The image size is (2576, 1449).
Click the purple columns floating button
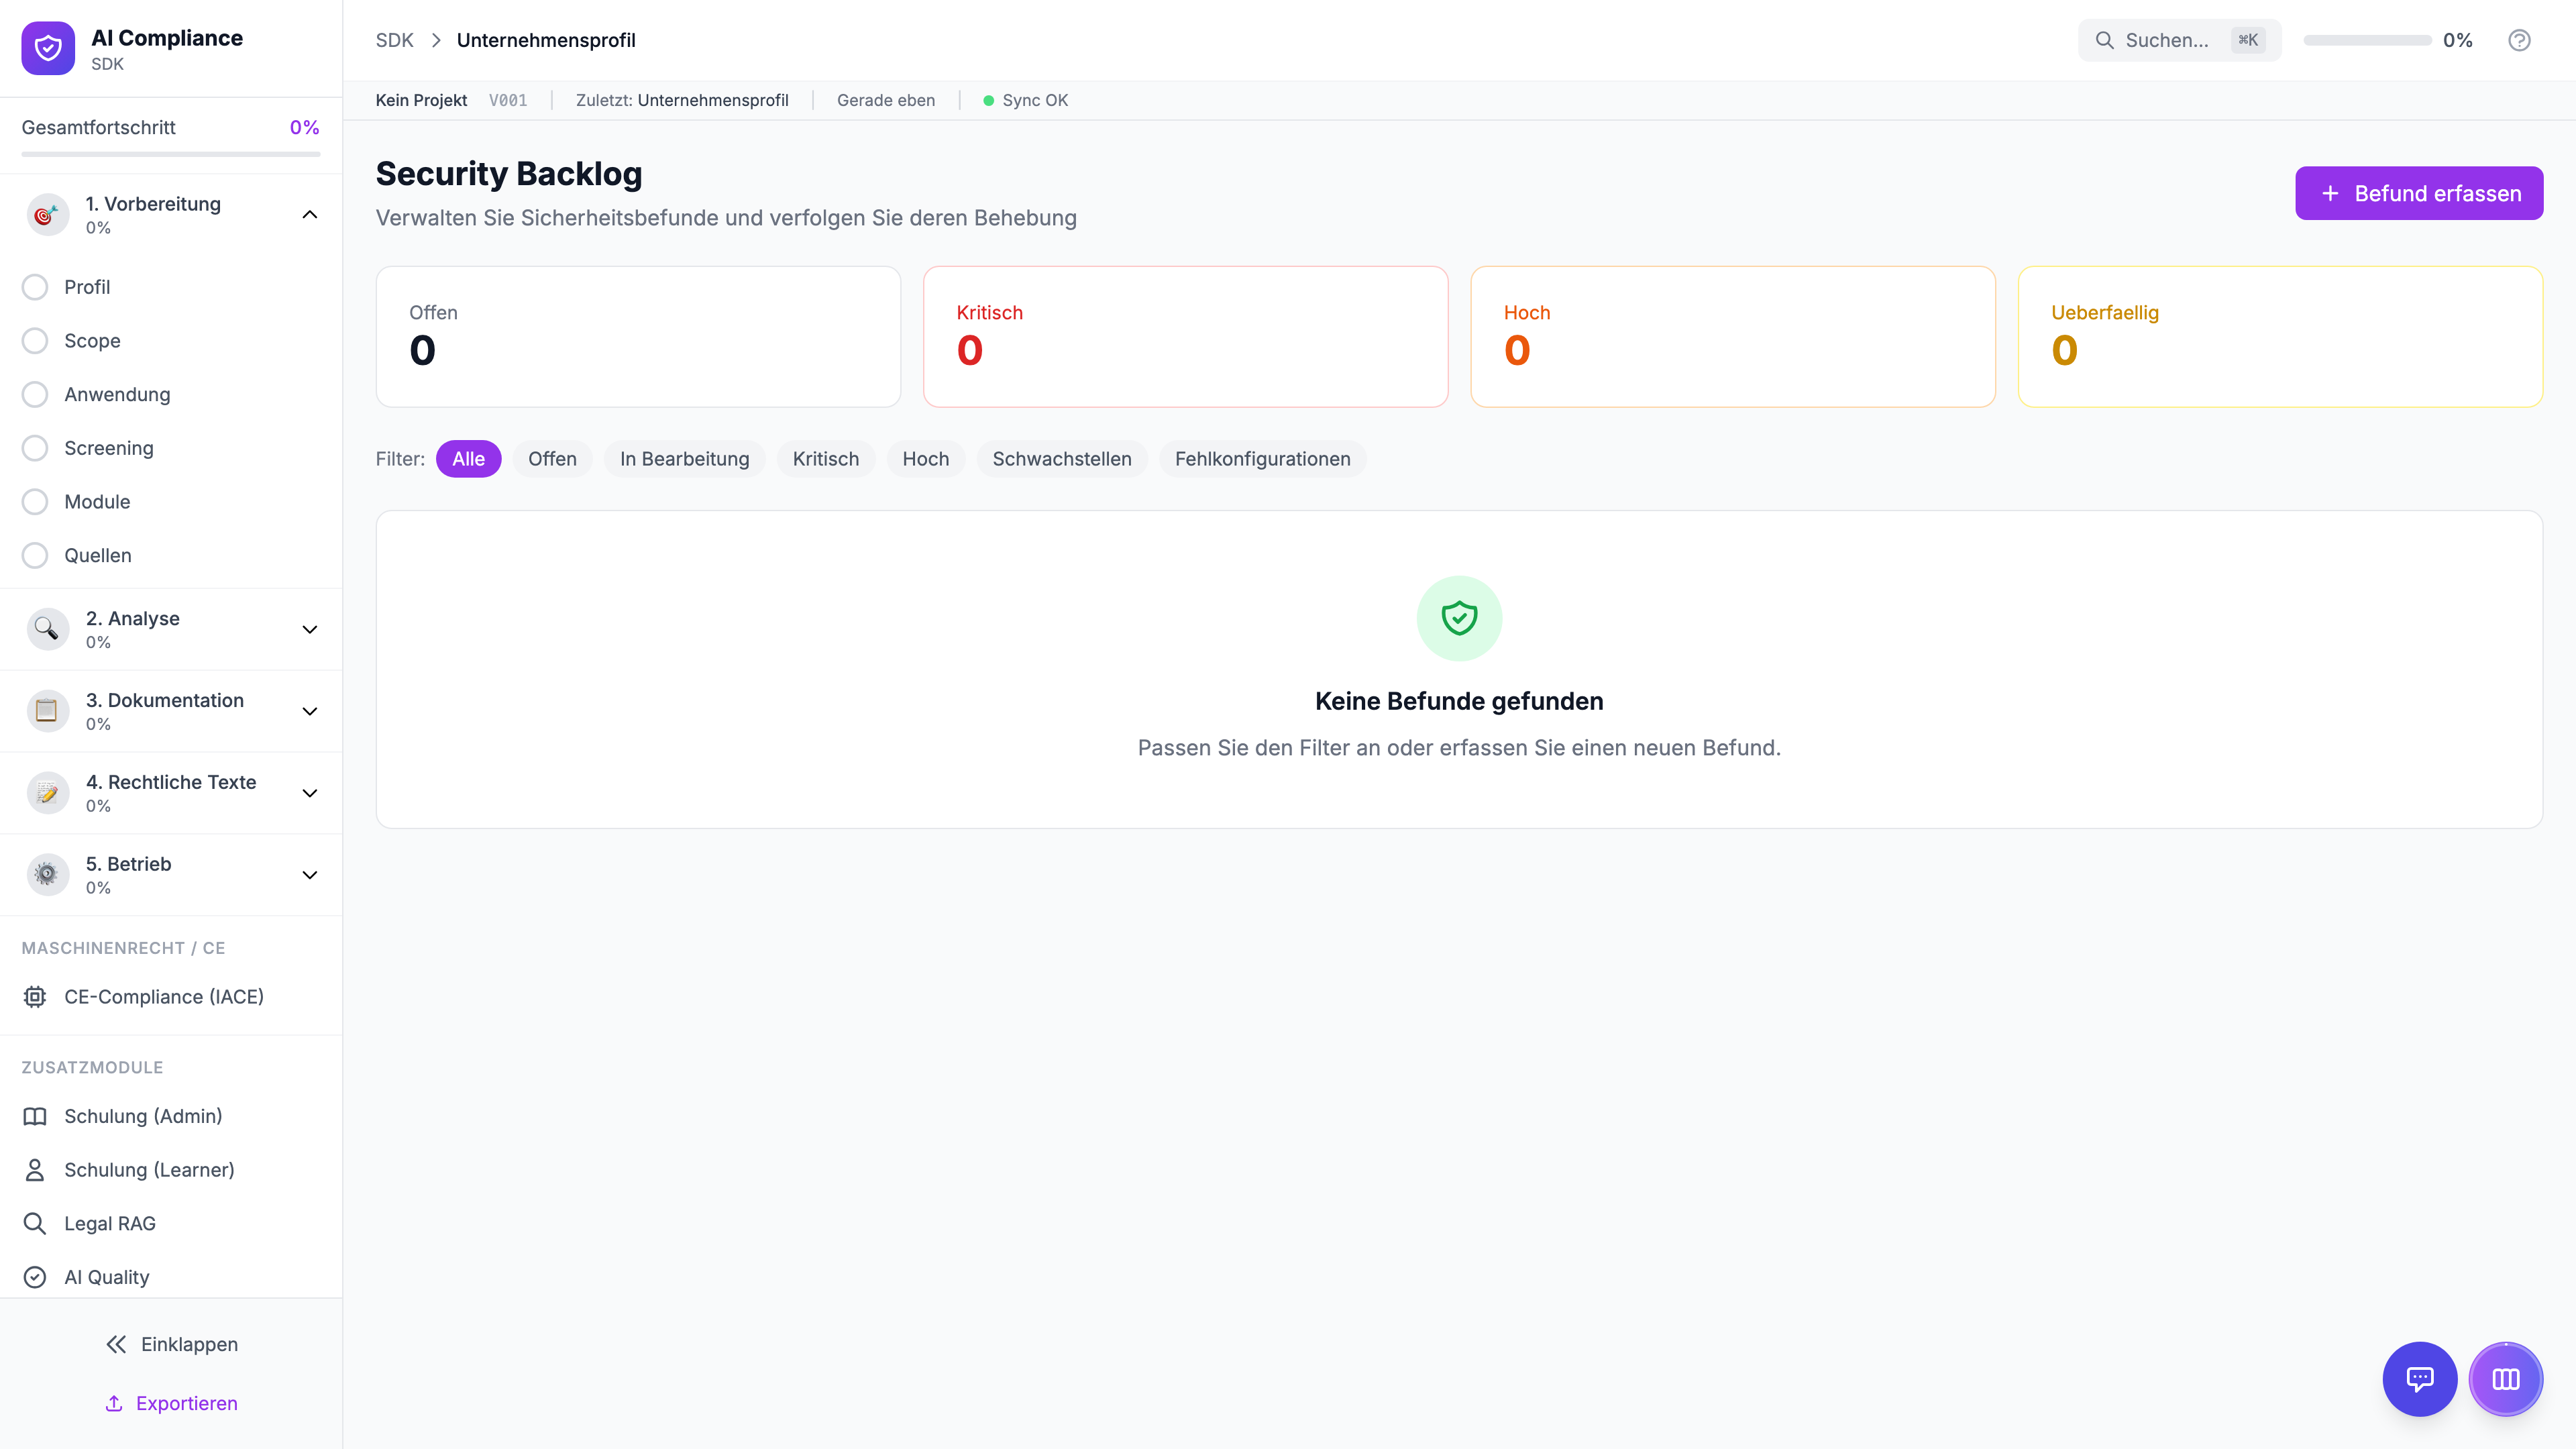pyautogui.click(x=2505, y=1379)
